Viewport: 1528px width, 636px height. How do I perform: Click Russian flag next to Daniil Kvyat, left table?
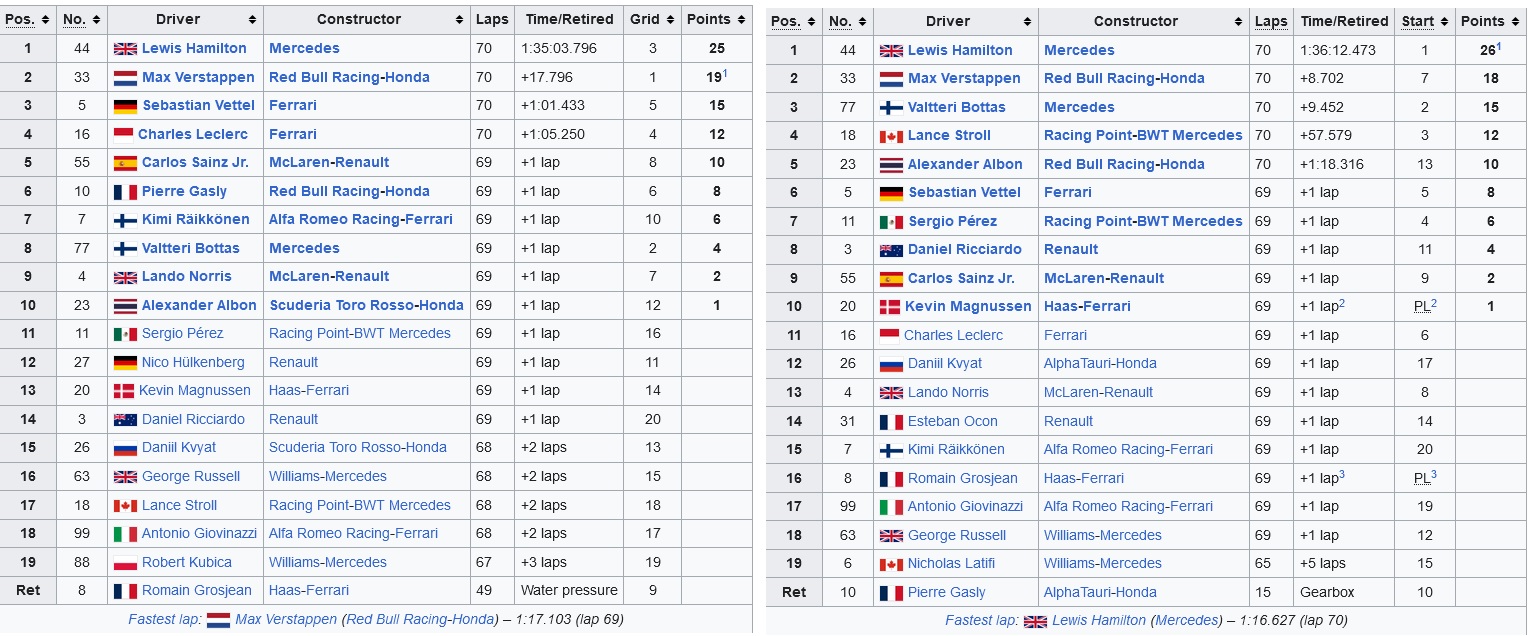tap(125, 447)
